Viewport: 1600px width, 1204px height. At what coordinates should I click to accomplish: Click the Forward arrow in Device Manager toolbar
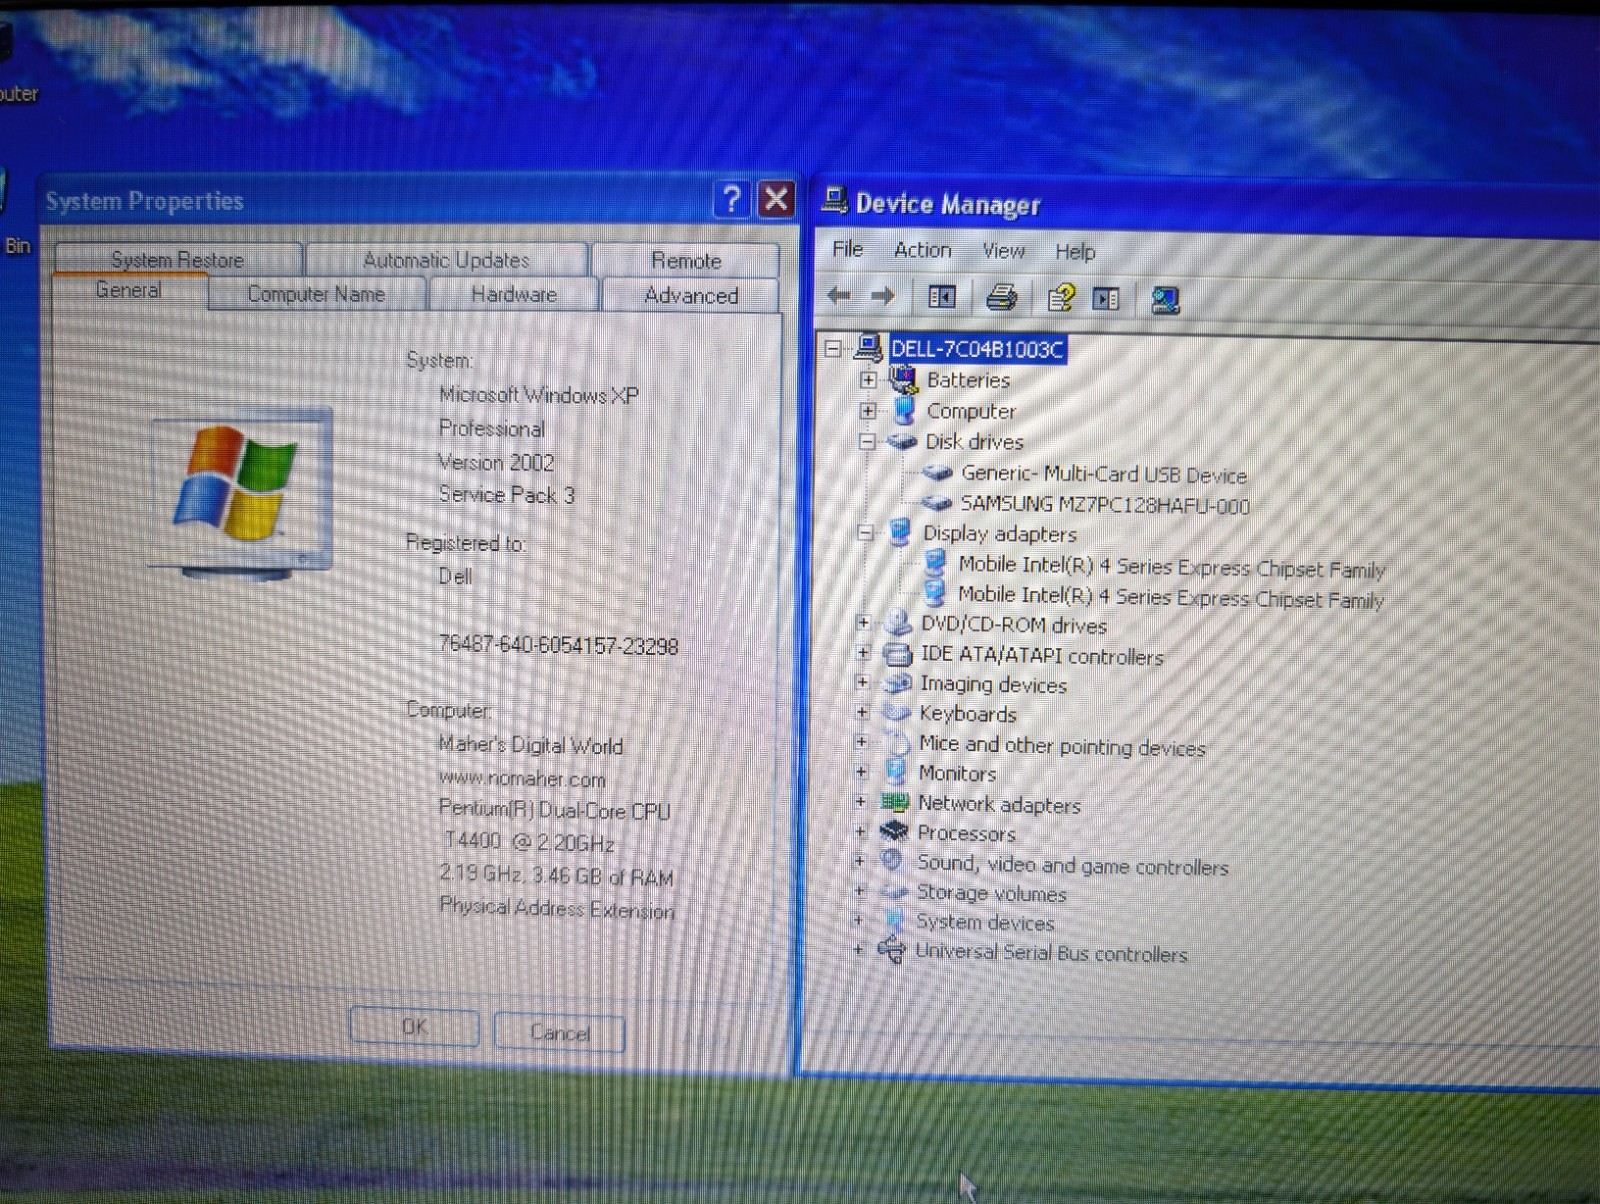(883, 296)
